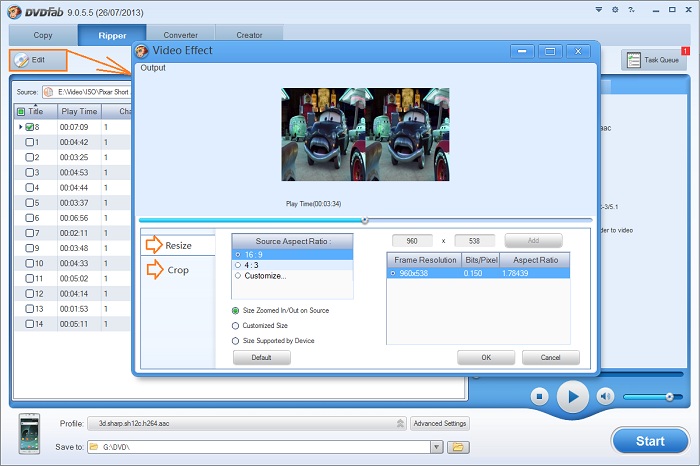The height and width of the screenshot is (466, 700).
Task: Confirm with the OK button
Action: [x=486, y=358]
